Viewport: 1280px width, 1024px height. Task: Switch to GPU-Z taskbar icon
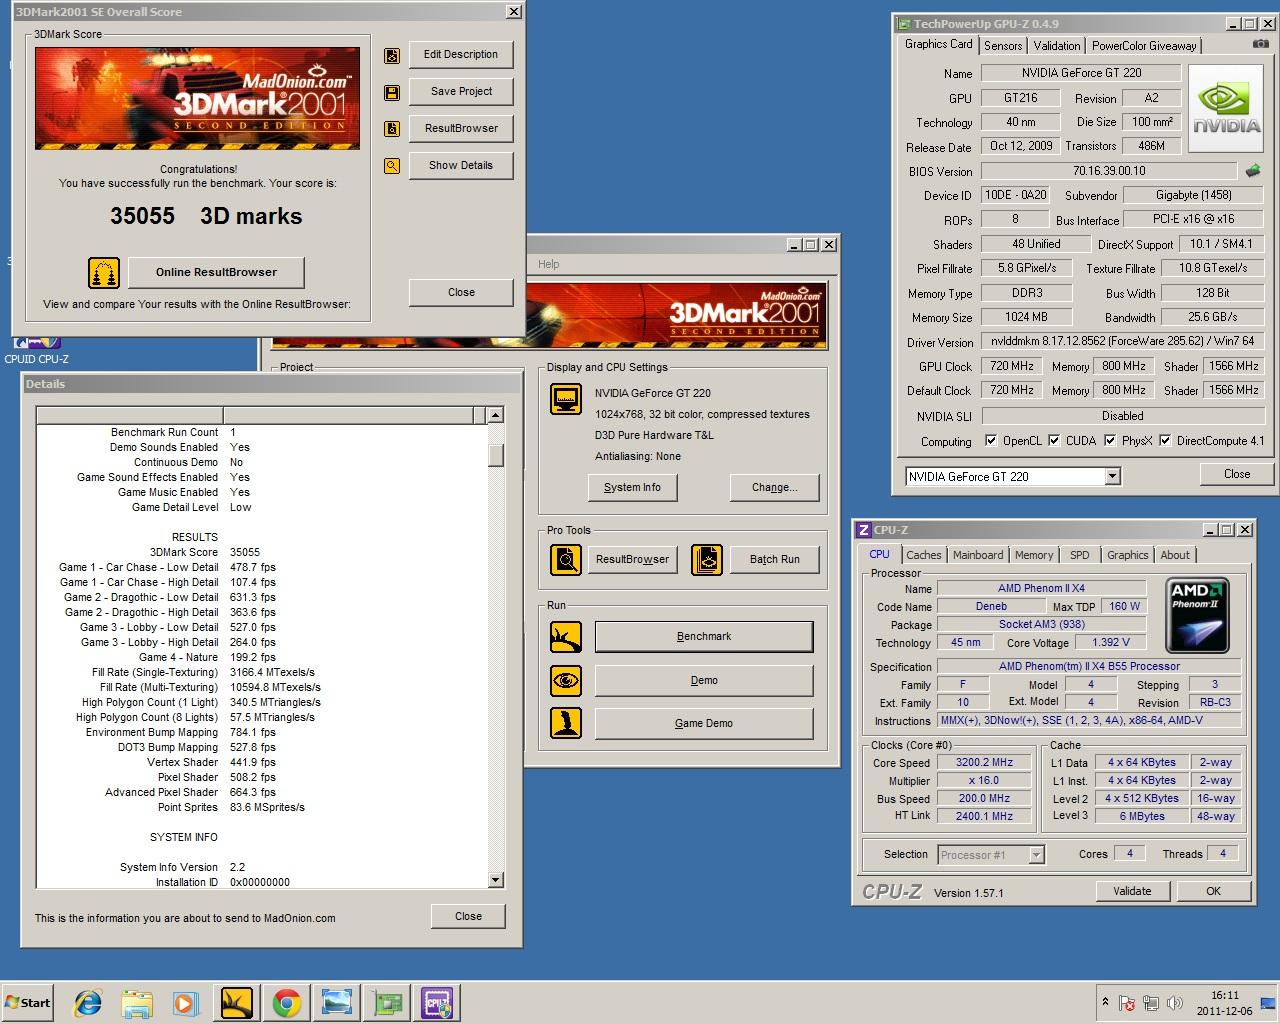[387, 1002]
